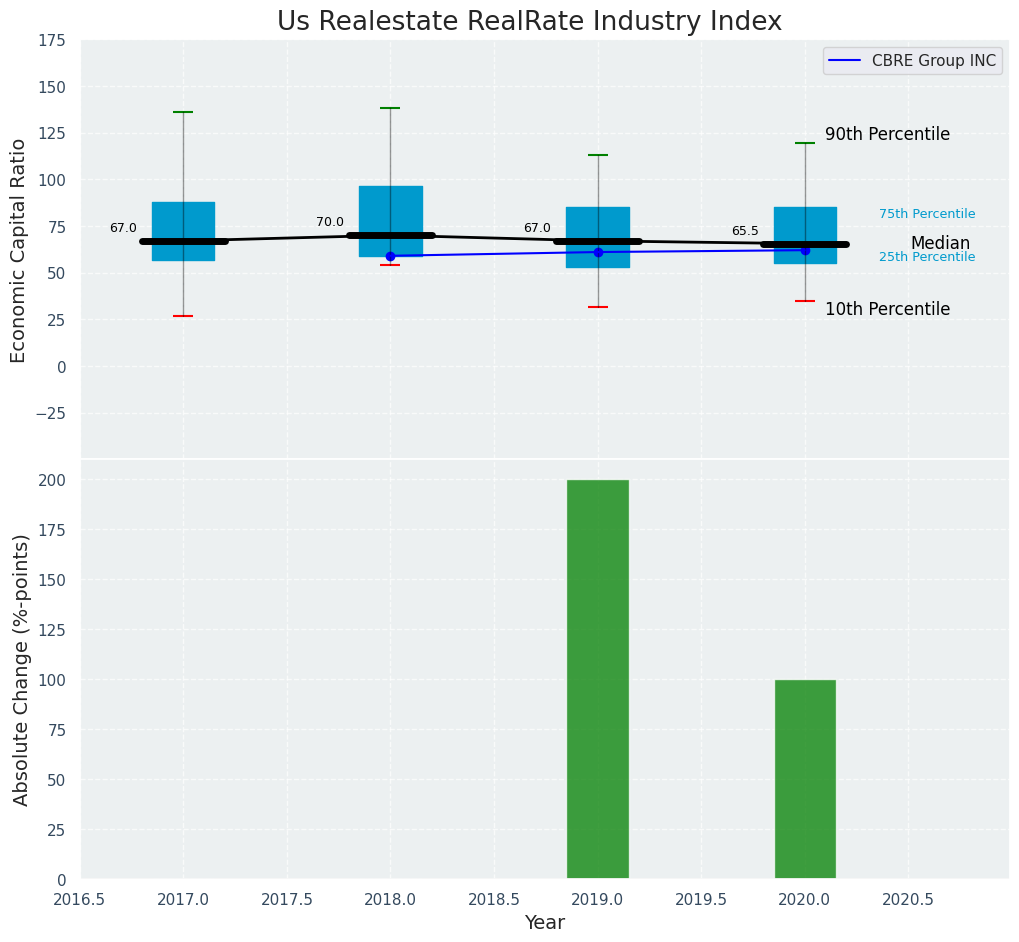Click the blue line sample in the legend

click(x=846, y=61)
